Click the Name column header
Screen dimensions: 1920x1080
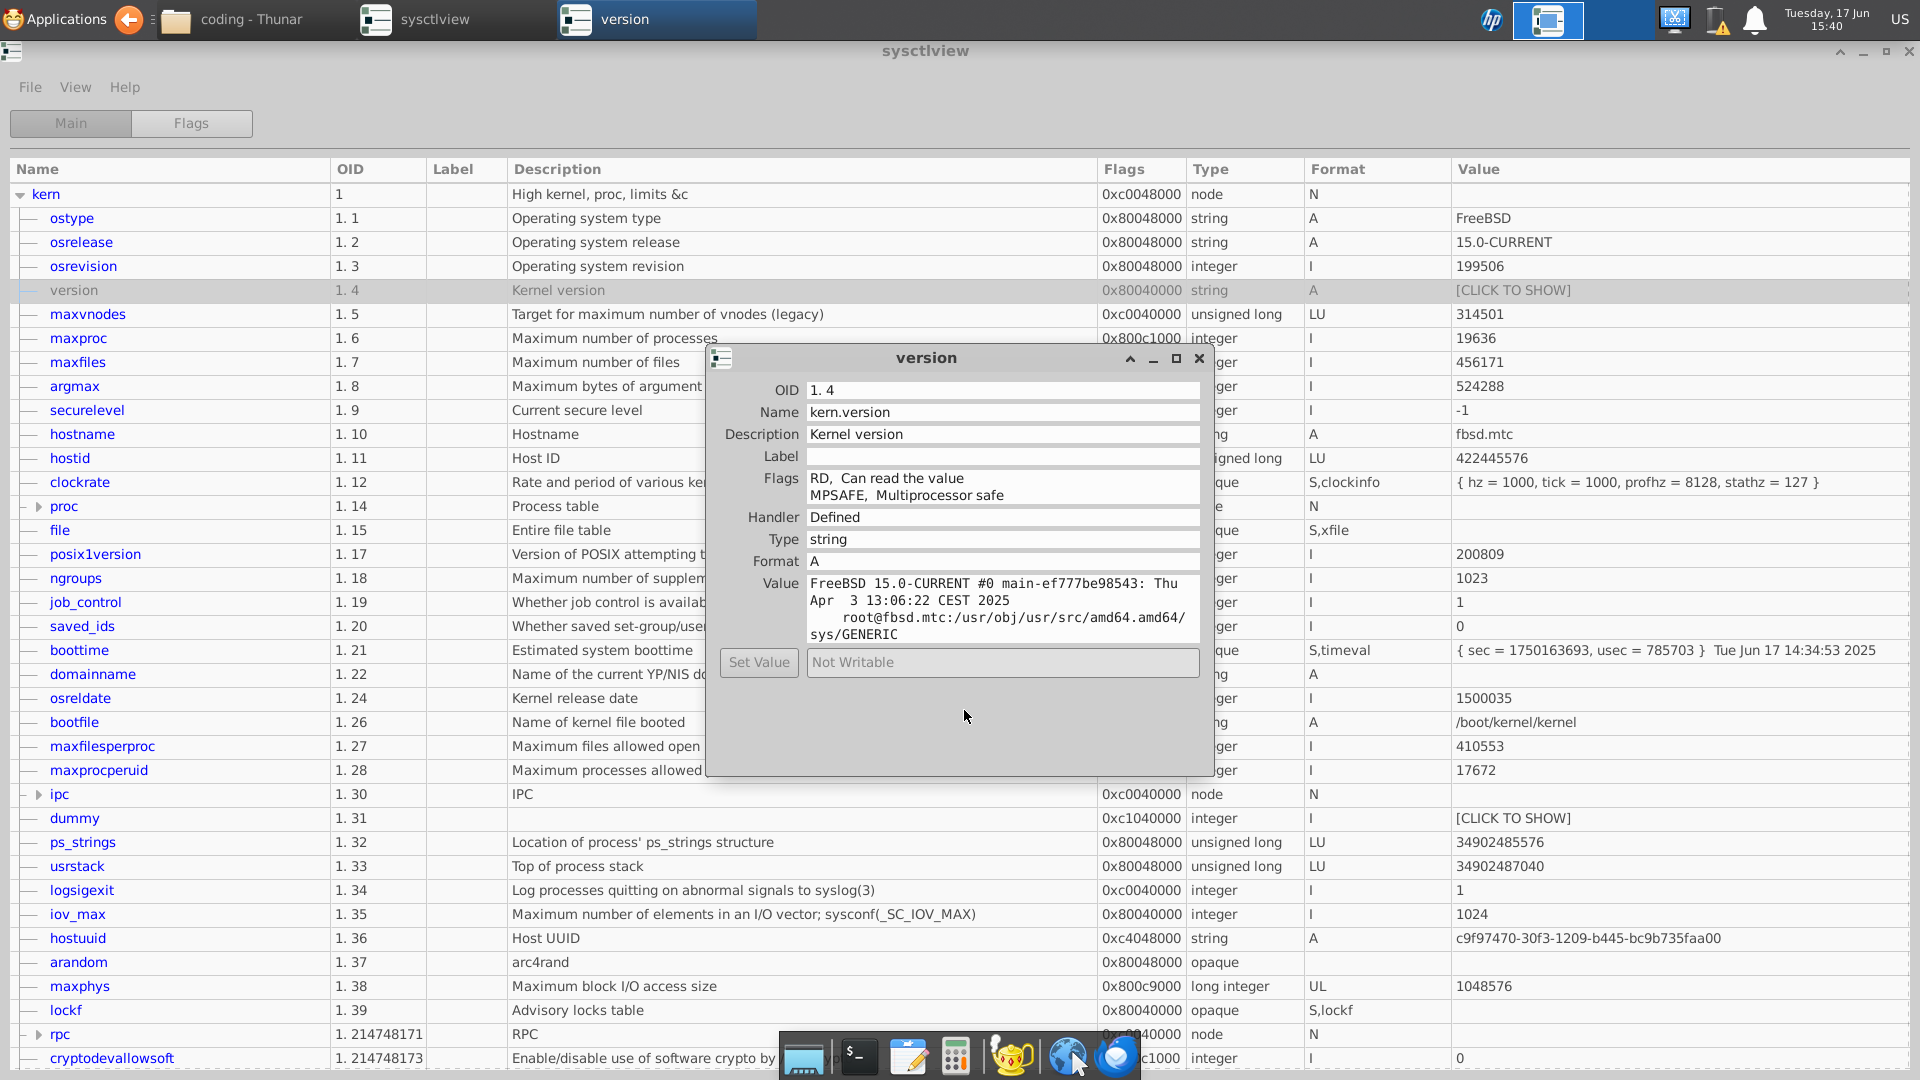(x=170, y=169)
